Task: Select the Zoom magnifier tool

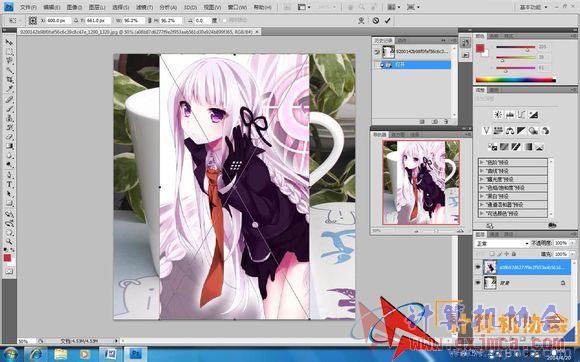Action: tap(9, 242)
